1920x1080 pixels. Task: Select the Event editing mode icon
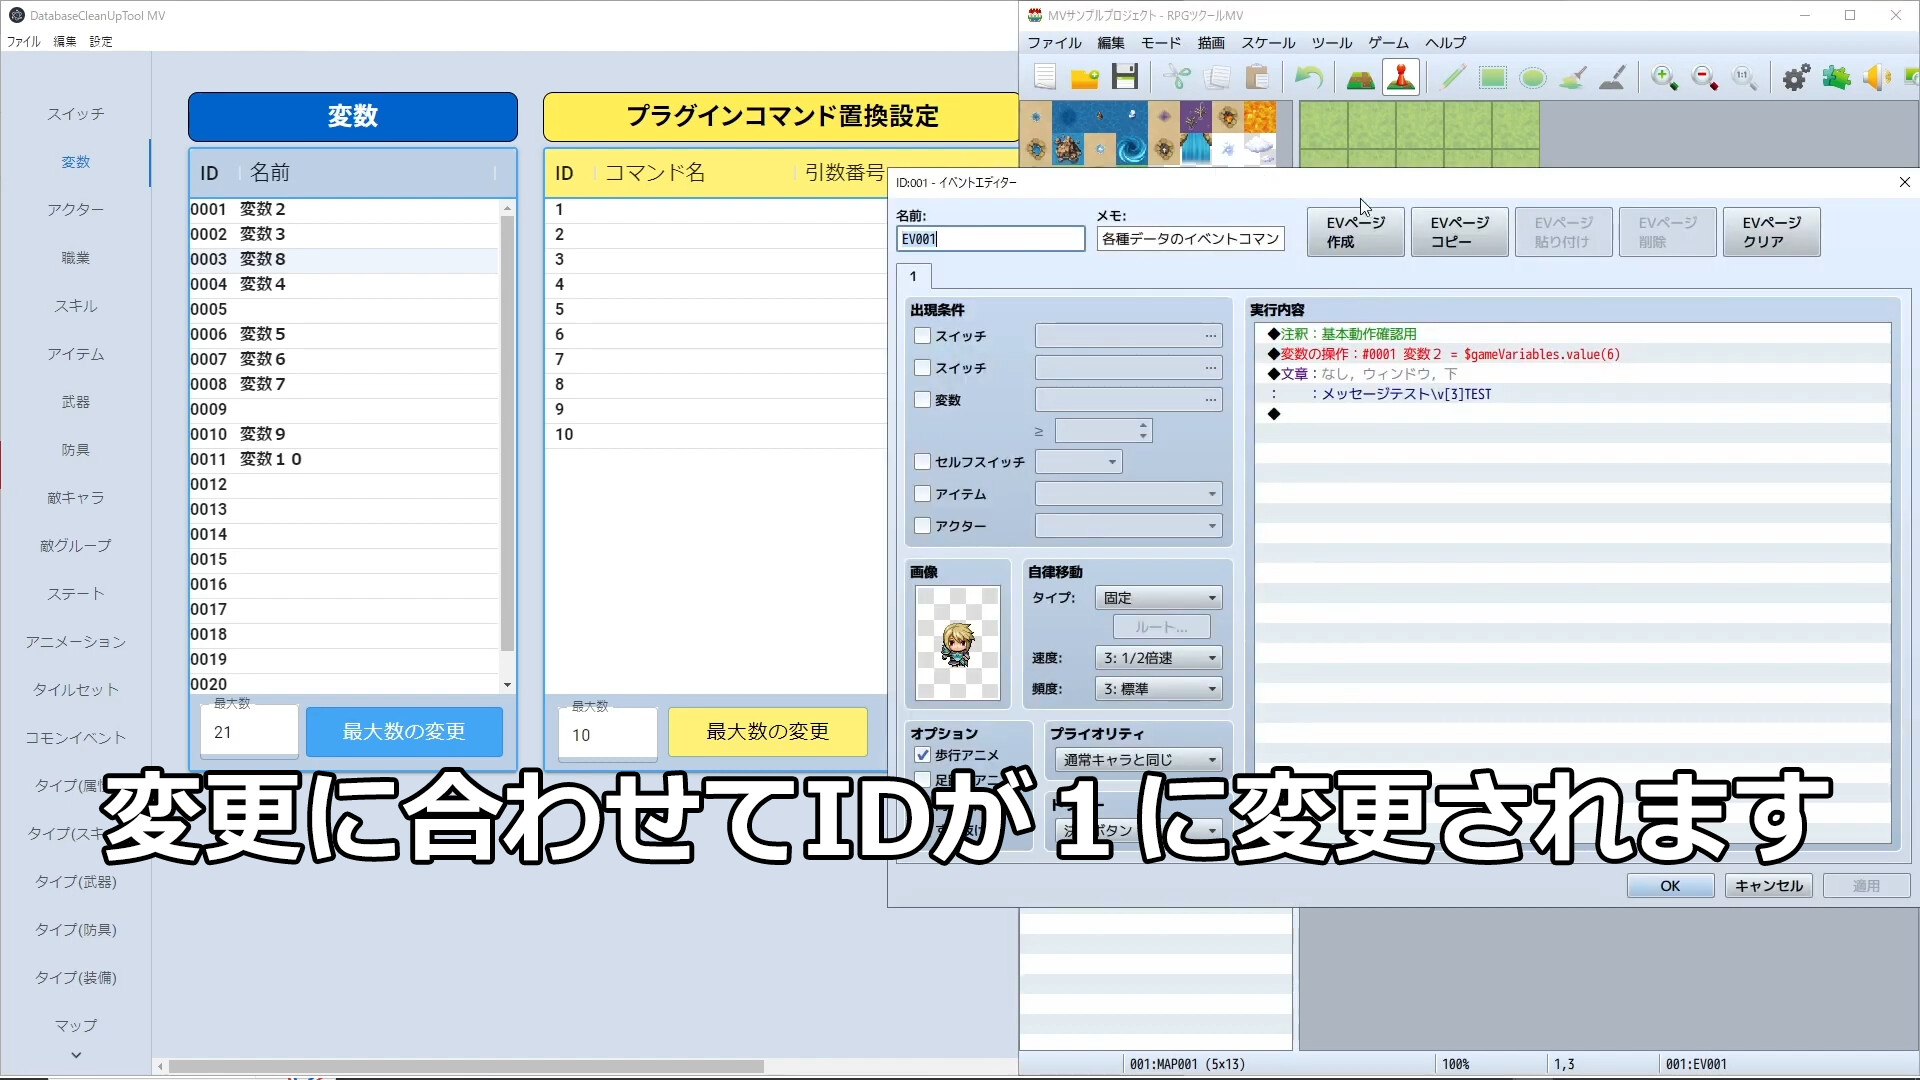[1401, 77]
